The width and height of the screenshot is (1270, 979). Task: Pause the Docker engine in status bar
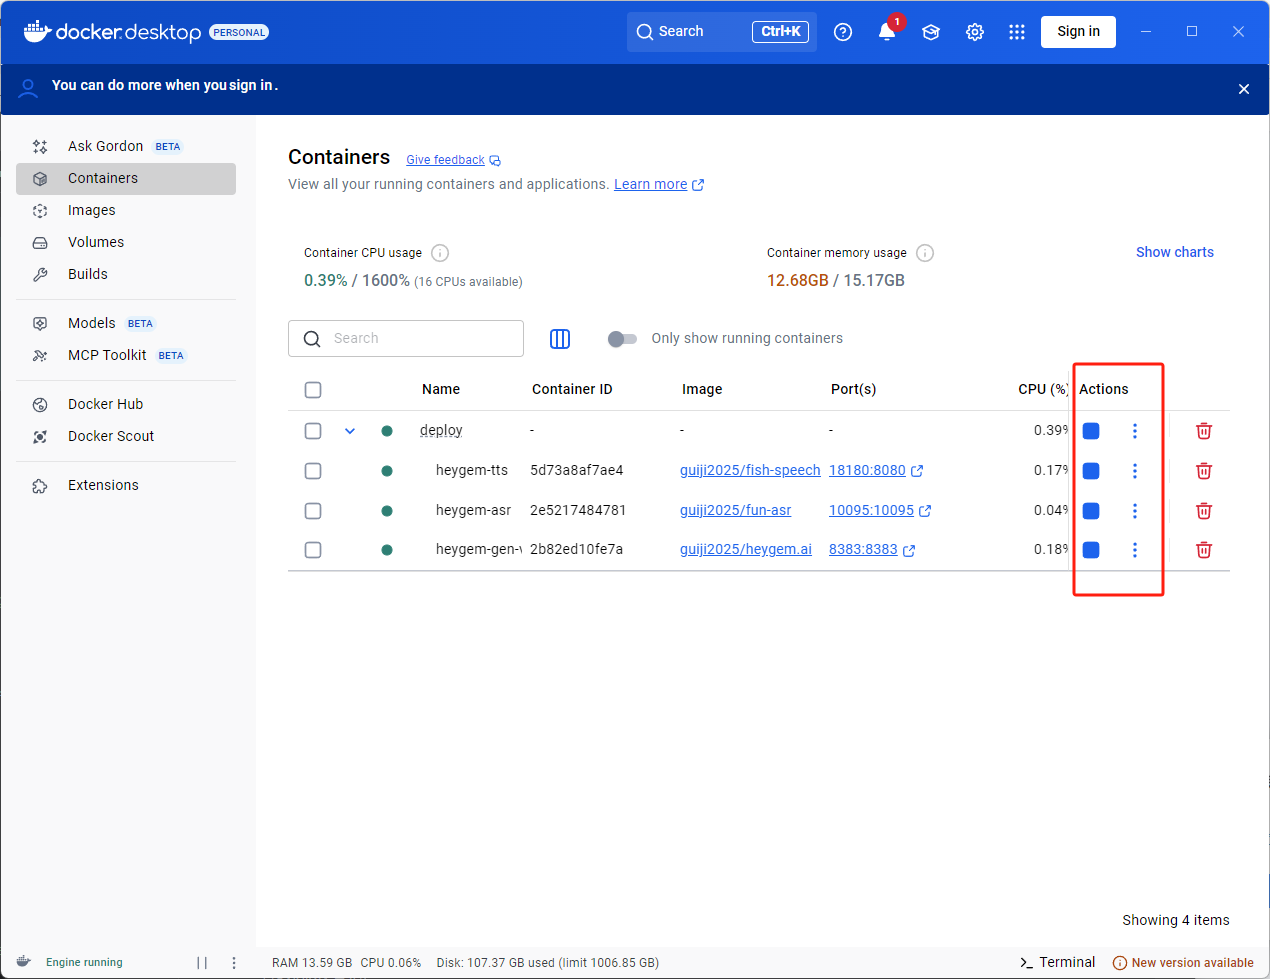202,963
